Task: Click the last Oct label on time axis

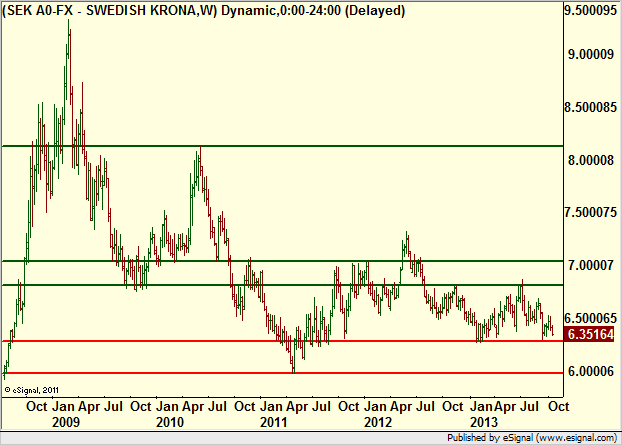Action: (559, 407)
